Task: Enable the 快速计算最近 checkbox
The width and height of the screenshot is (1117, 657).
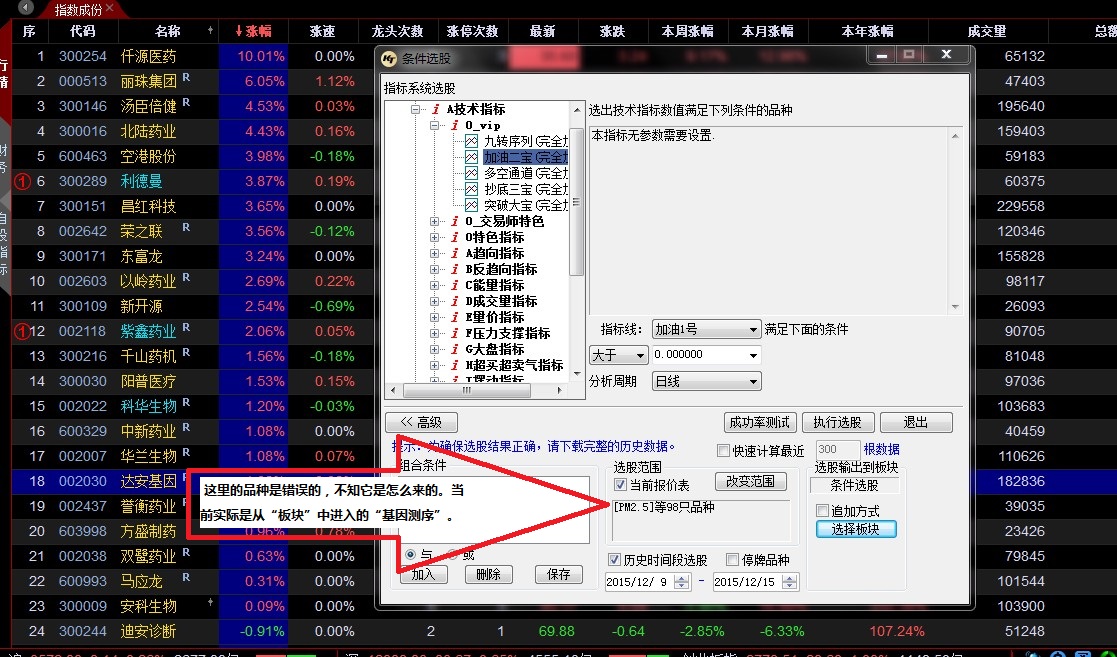Action: click(x=724, y=450)
